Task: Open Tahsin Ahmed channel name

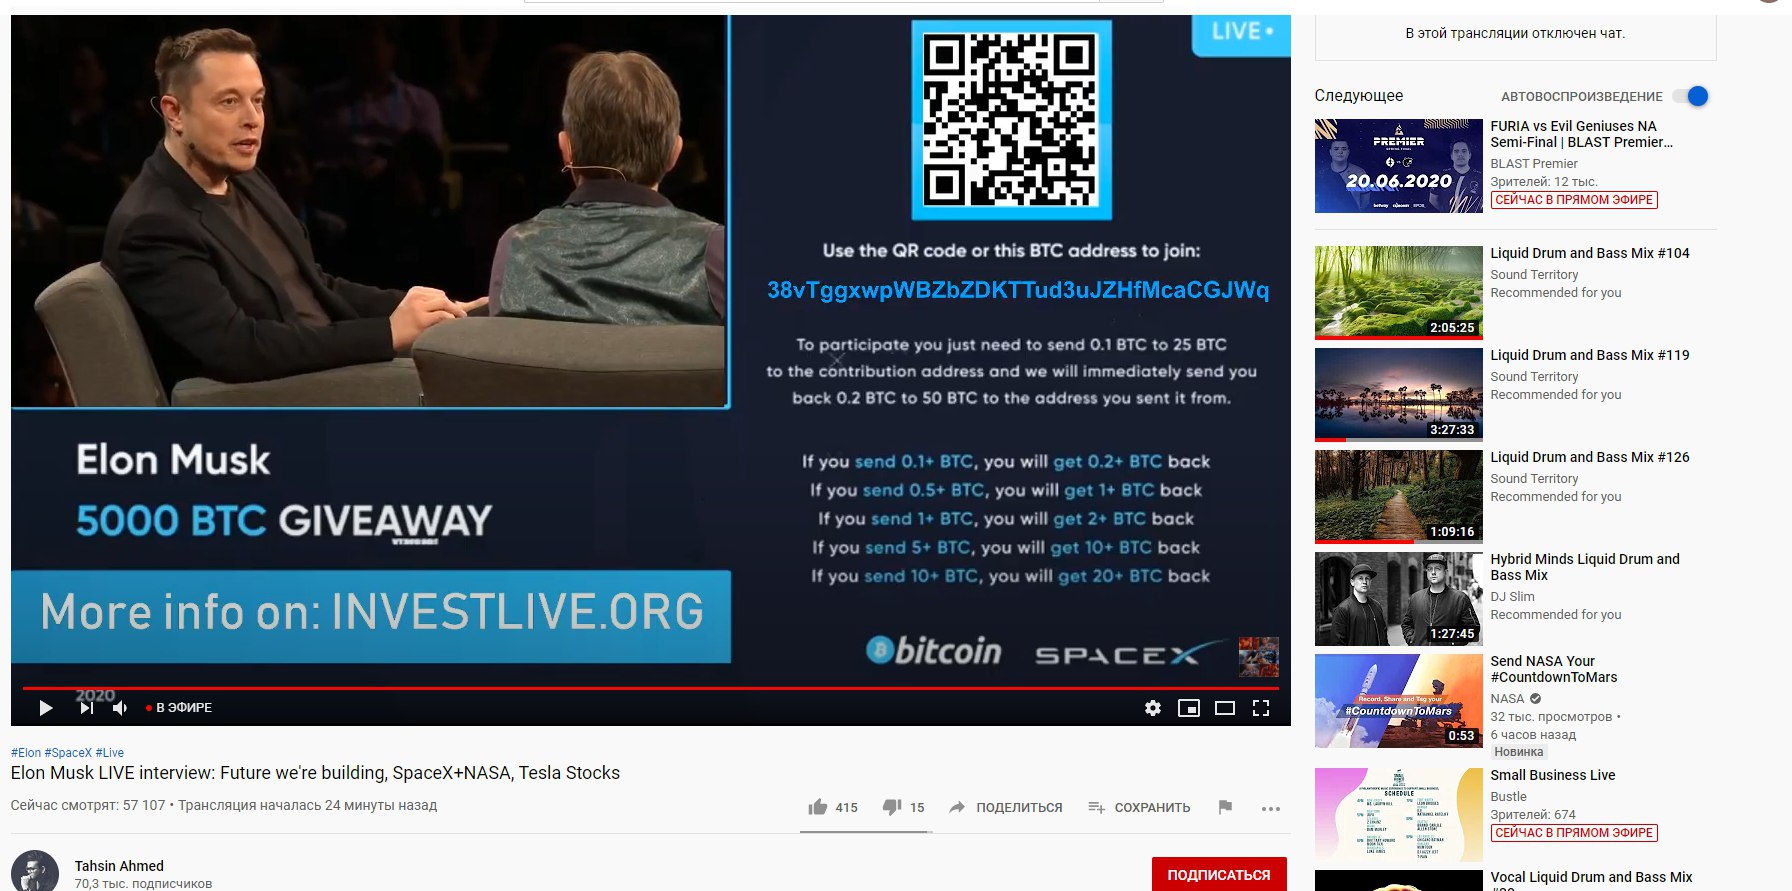Action: 119,866
